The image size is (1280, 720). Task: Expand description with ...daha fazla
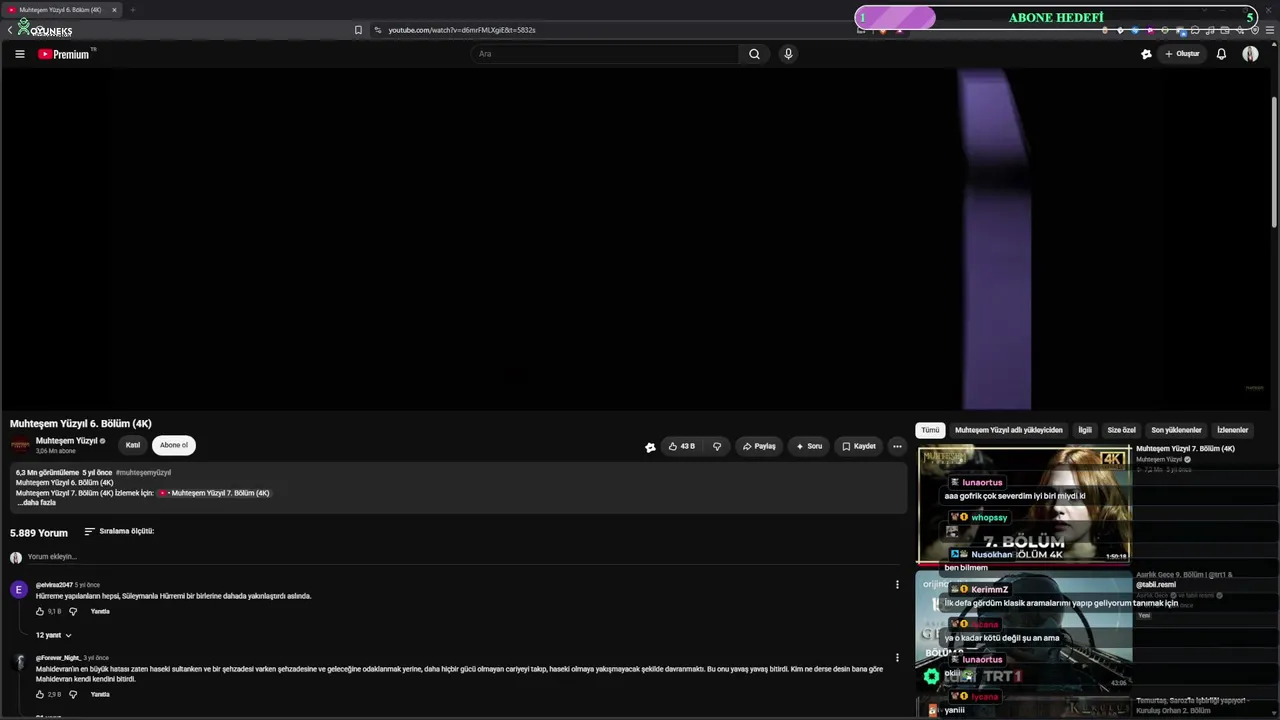36,503
